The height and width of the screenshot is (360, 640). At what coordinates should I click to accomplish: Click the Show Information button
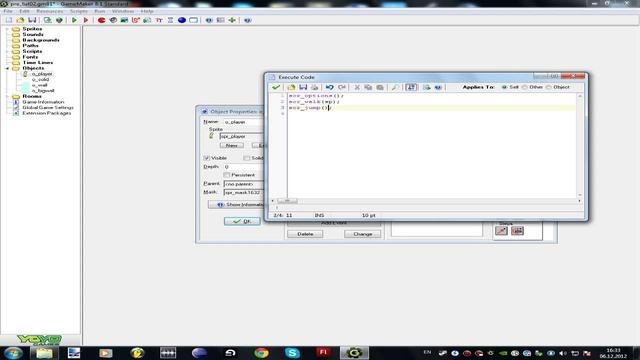[x=236, y=204]
